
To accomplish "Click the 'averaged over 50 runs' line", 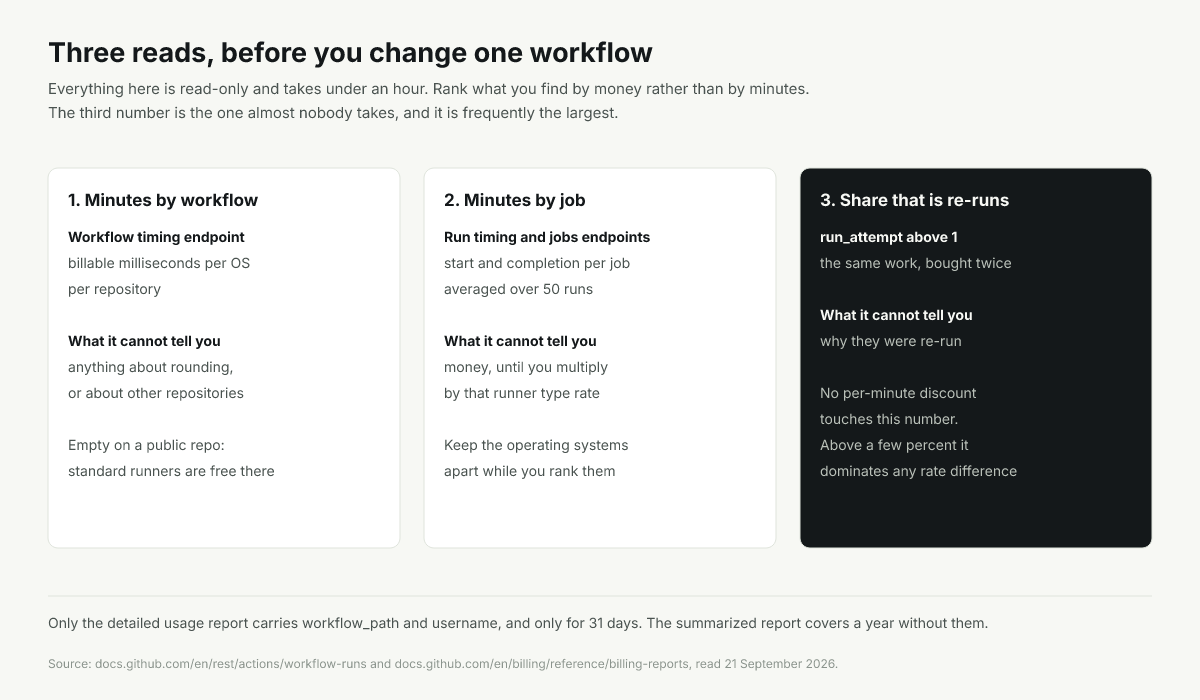I will coord(518,289).
